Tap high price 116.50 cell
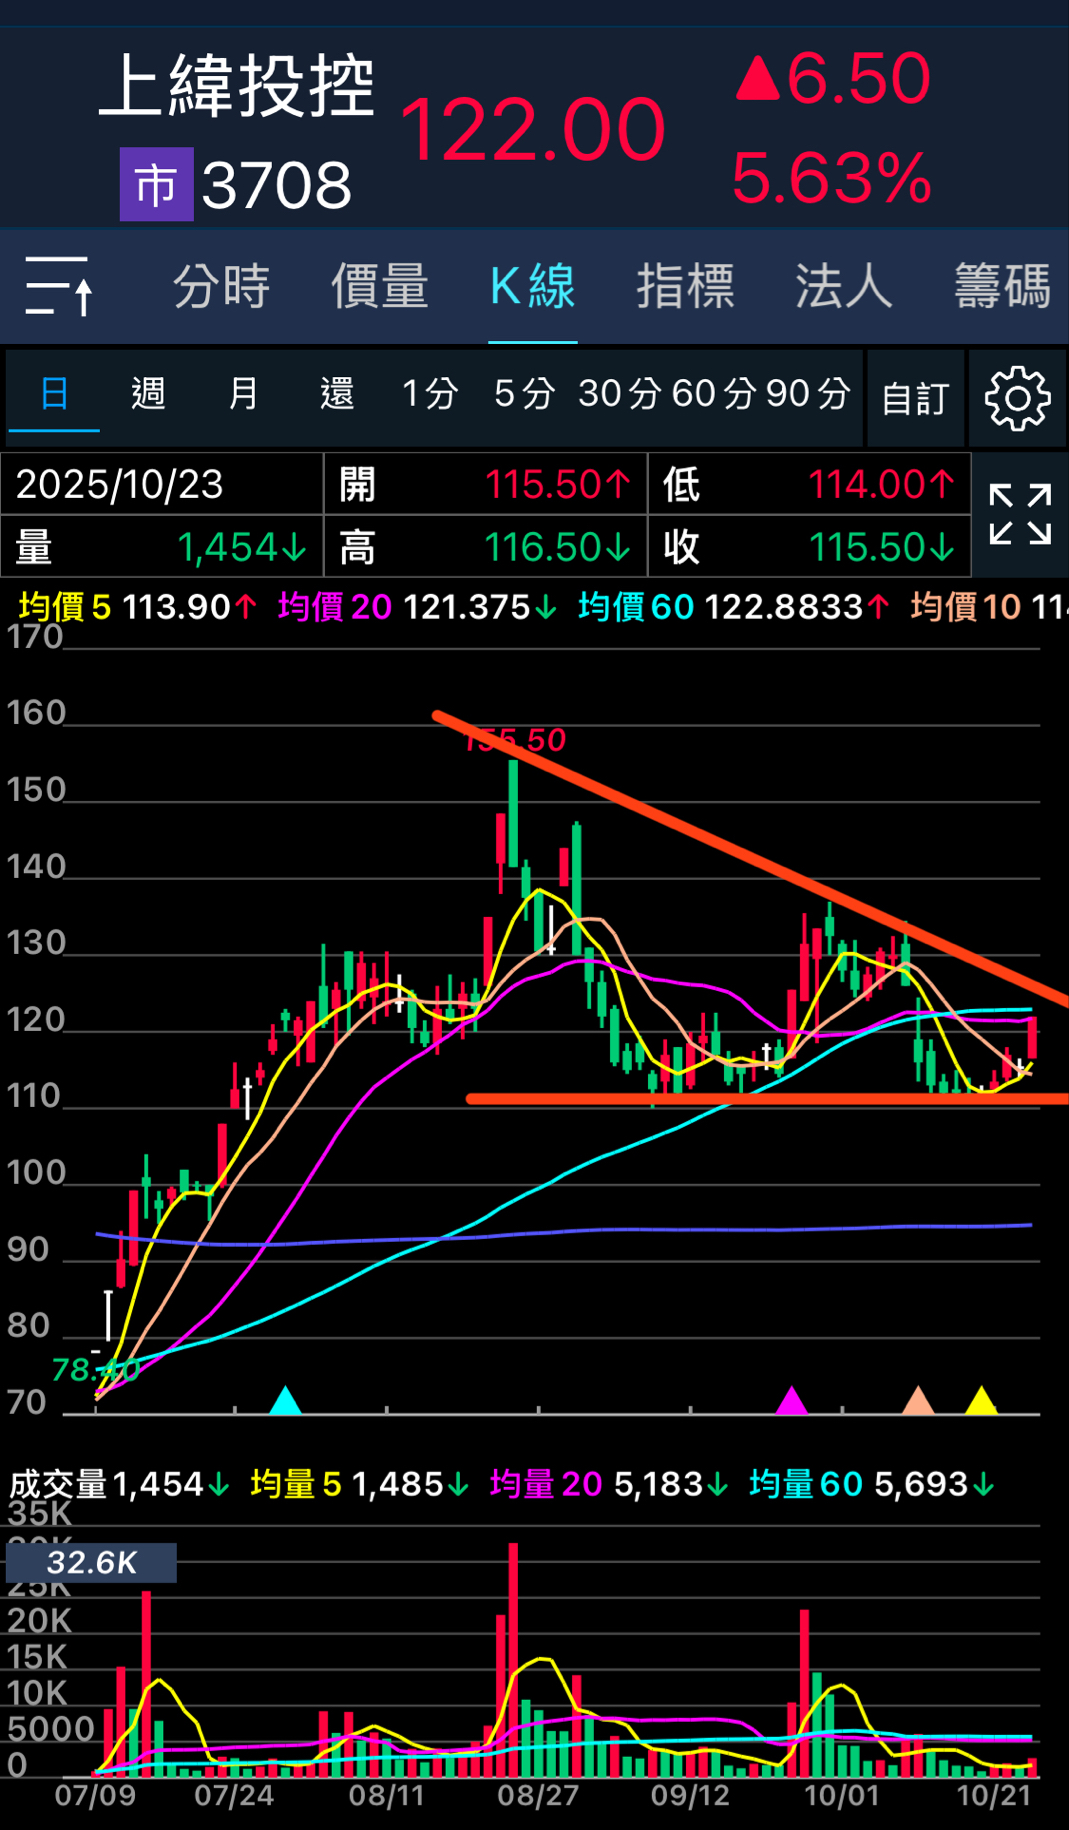Screen dimensions: 1069x1830 pyautogui.click(x=486, y=547)
